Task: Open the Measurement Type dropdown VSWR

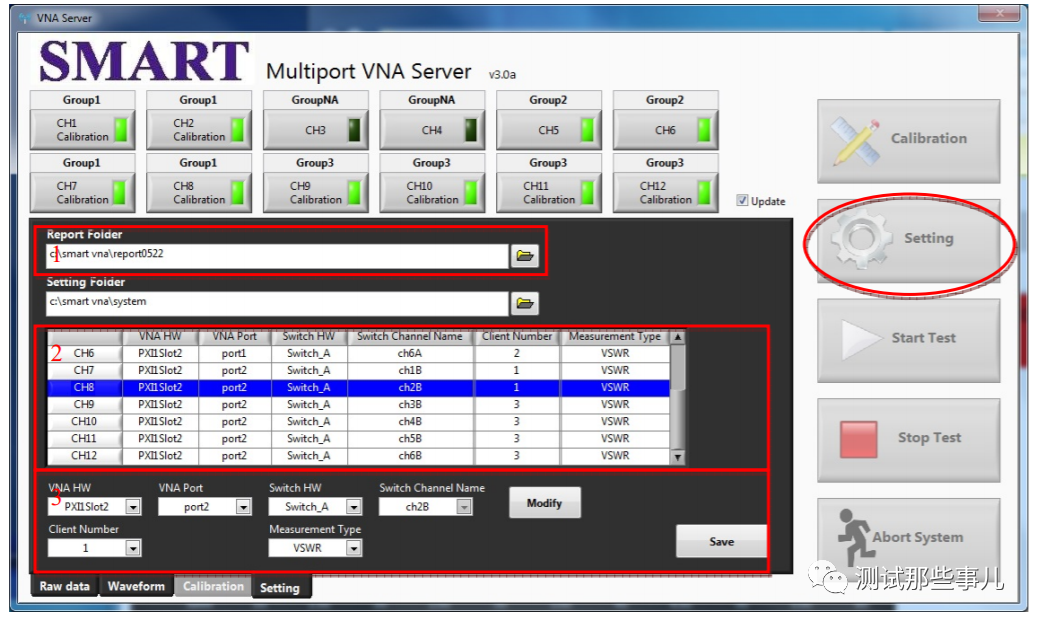Action: pos(354,548)
